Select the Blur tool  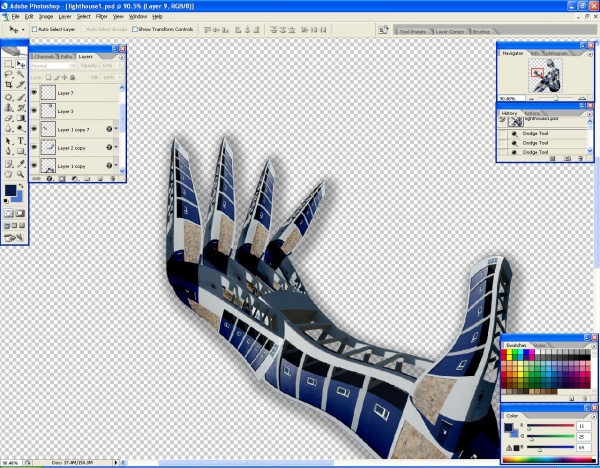point(8,129)
